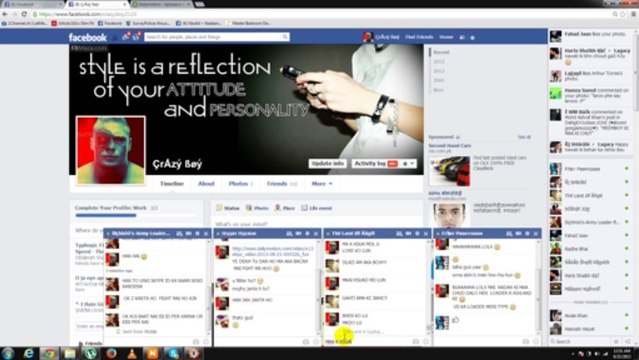The width and height of the screenshot is (639, 360).
Task: Add friends to Army Leader chat
Action: [179, 234]
